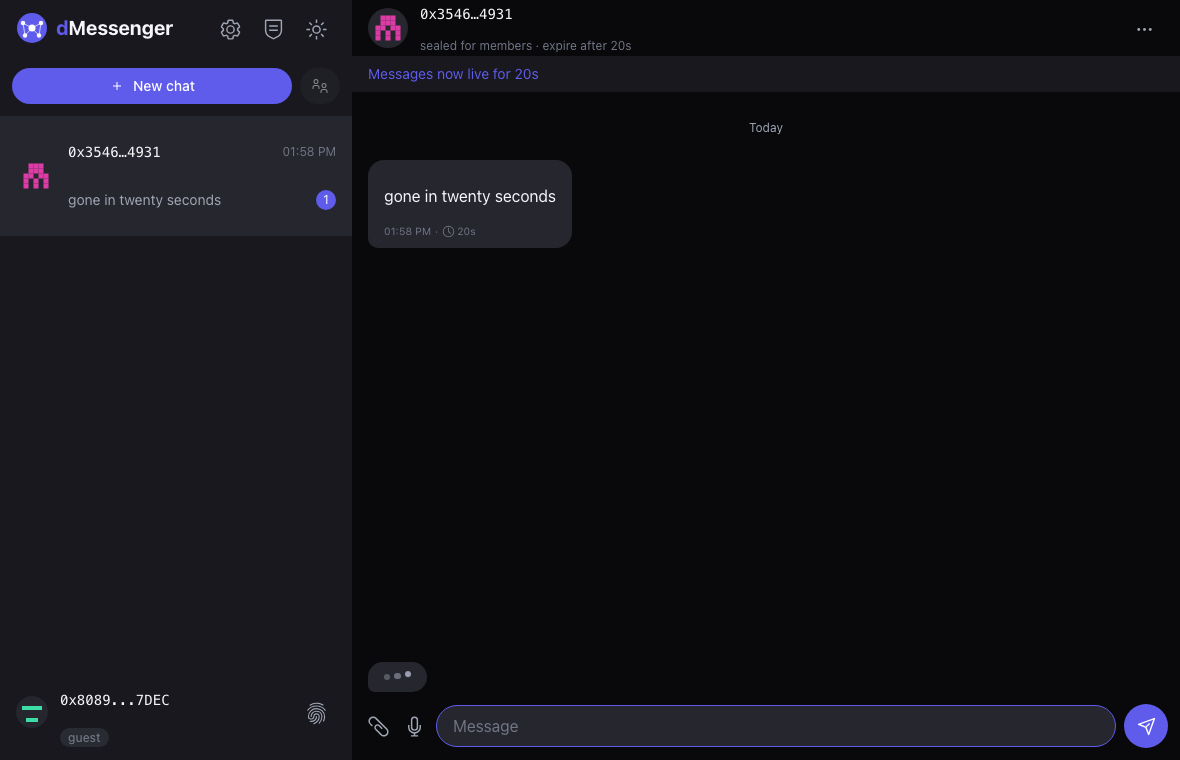The width and height of the screenshot is (1180, 760).
Task: Focus the Message input field
Action: pos(776,726)
